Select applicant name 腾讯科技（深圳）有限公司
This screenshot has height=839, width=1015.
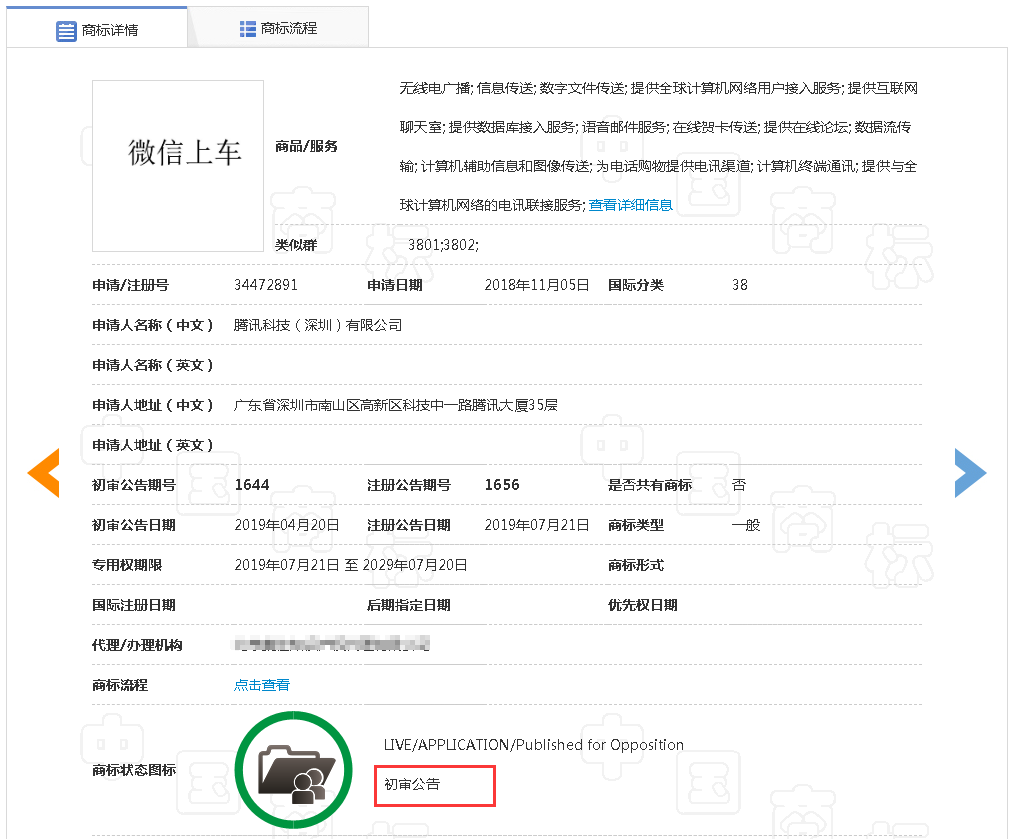(x=317, y=325)
